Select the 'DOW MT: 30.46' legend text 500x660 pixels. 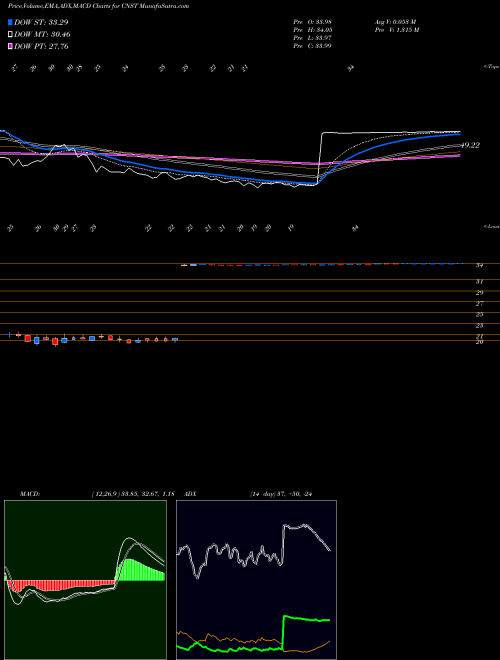[43, 35]
